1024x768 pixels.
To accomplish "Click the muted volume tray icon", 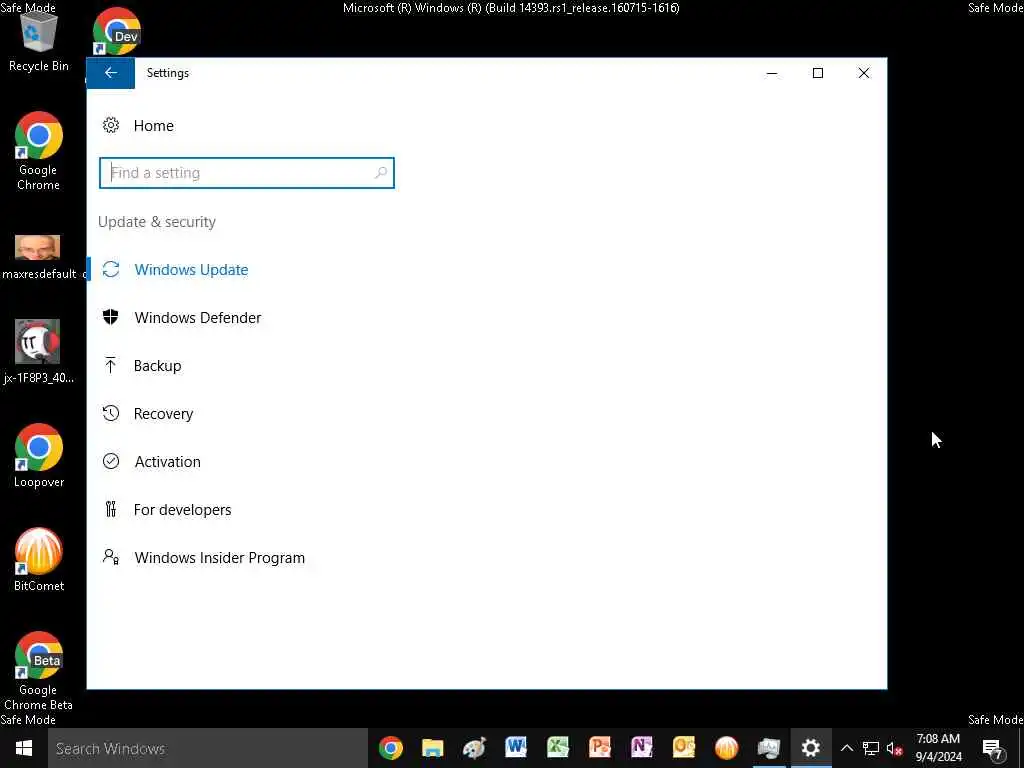I will click(x=895, y=748).
